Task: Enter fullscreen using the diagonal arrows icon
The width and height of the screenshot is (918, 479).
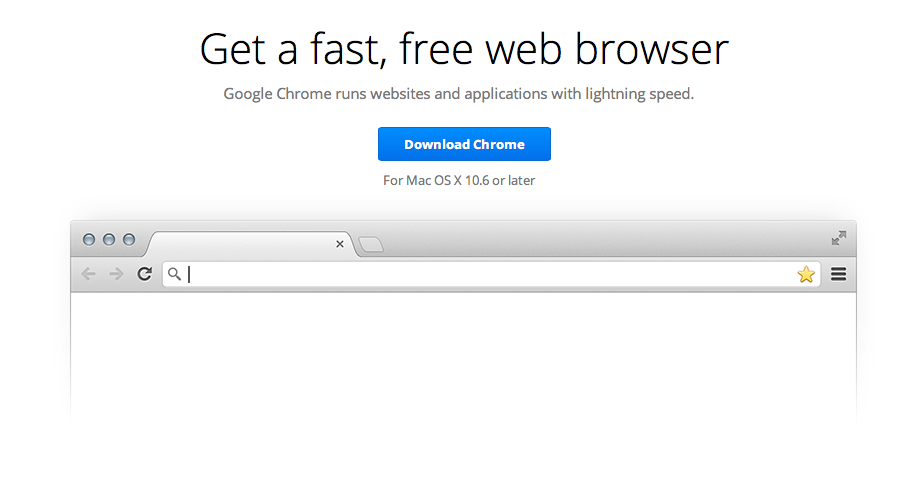Action: point(838,238)
